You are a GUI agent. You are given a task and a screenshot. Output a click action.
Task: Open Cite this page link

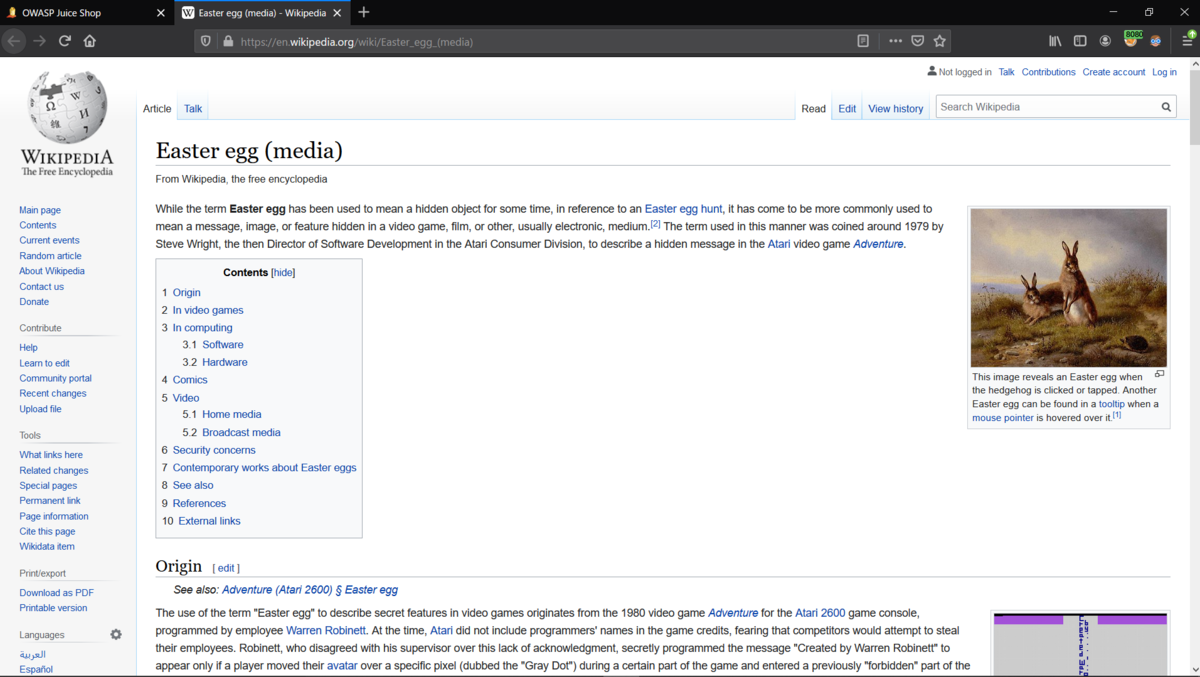coord(47,531)
